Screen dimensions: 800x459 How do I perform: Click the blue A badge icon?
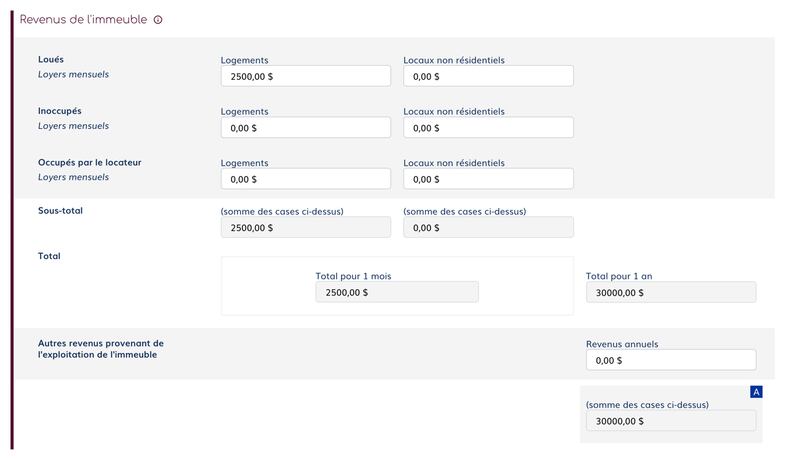[x=756, y=392]
